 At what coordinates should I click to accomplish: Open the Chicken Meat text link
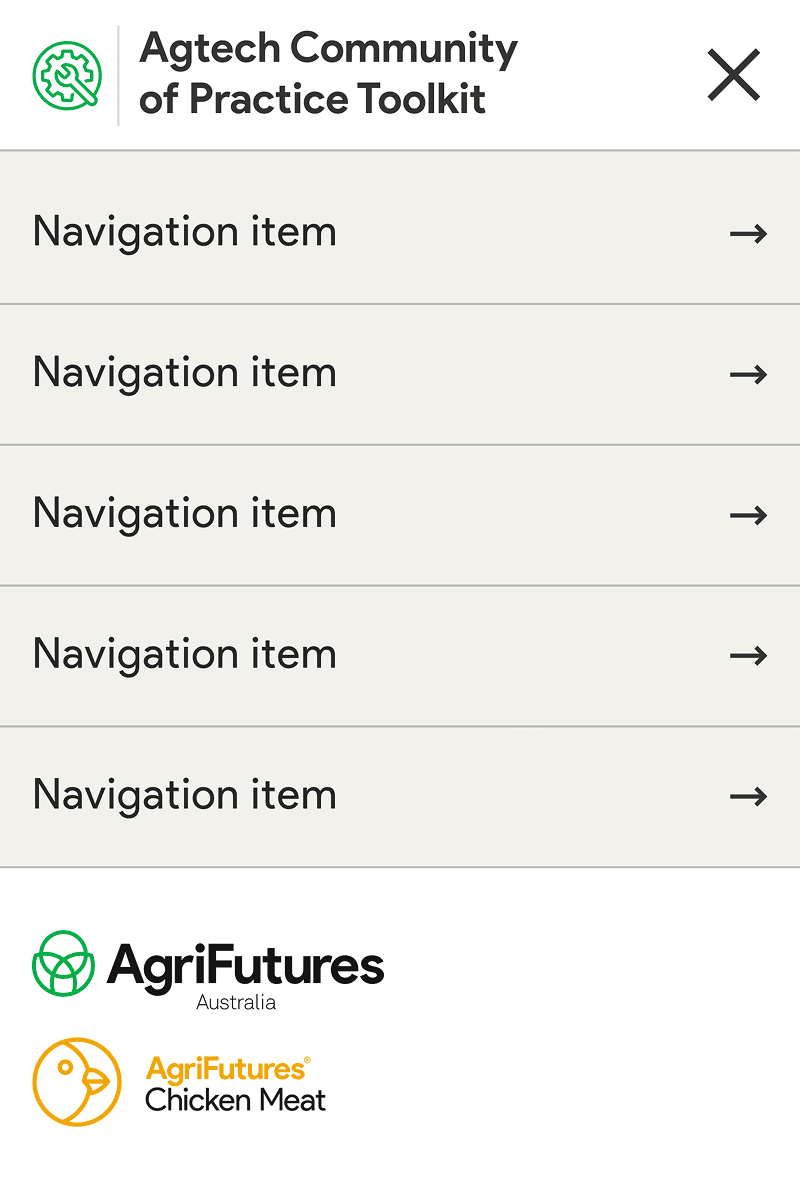(x=236, y=1101)
